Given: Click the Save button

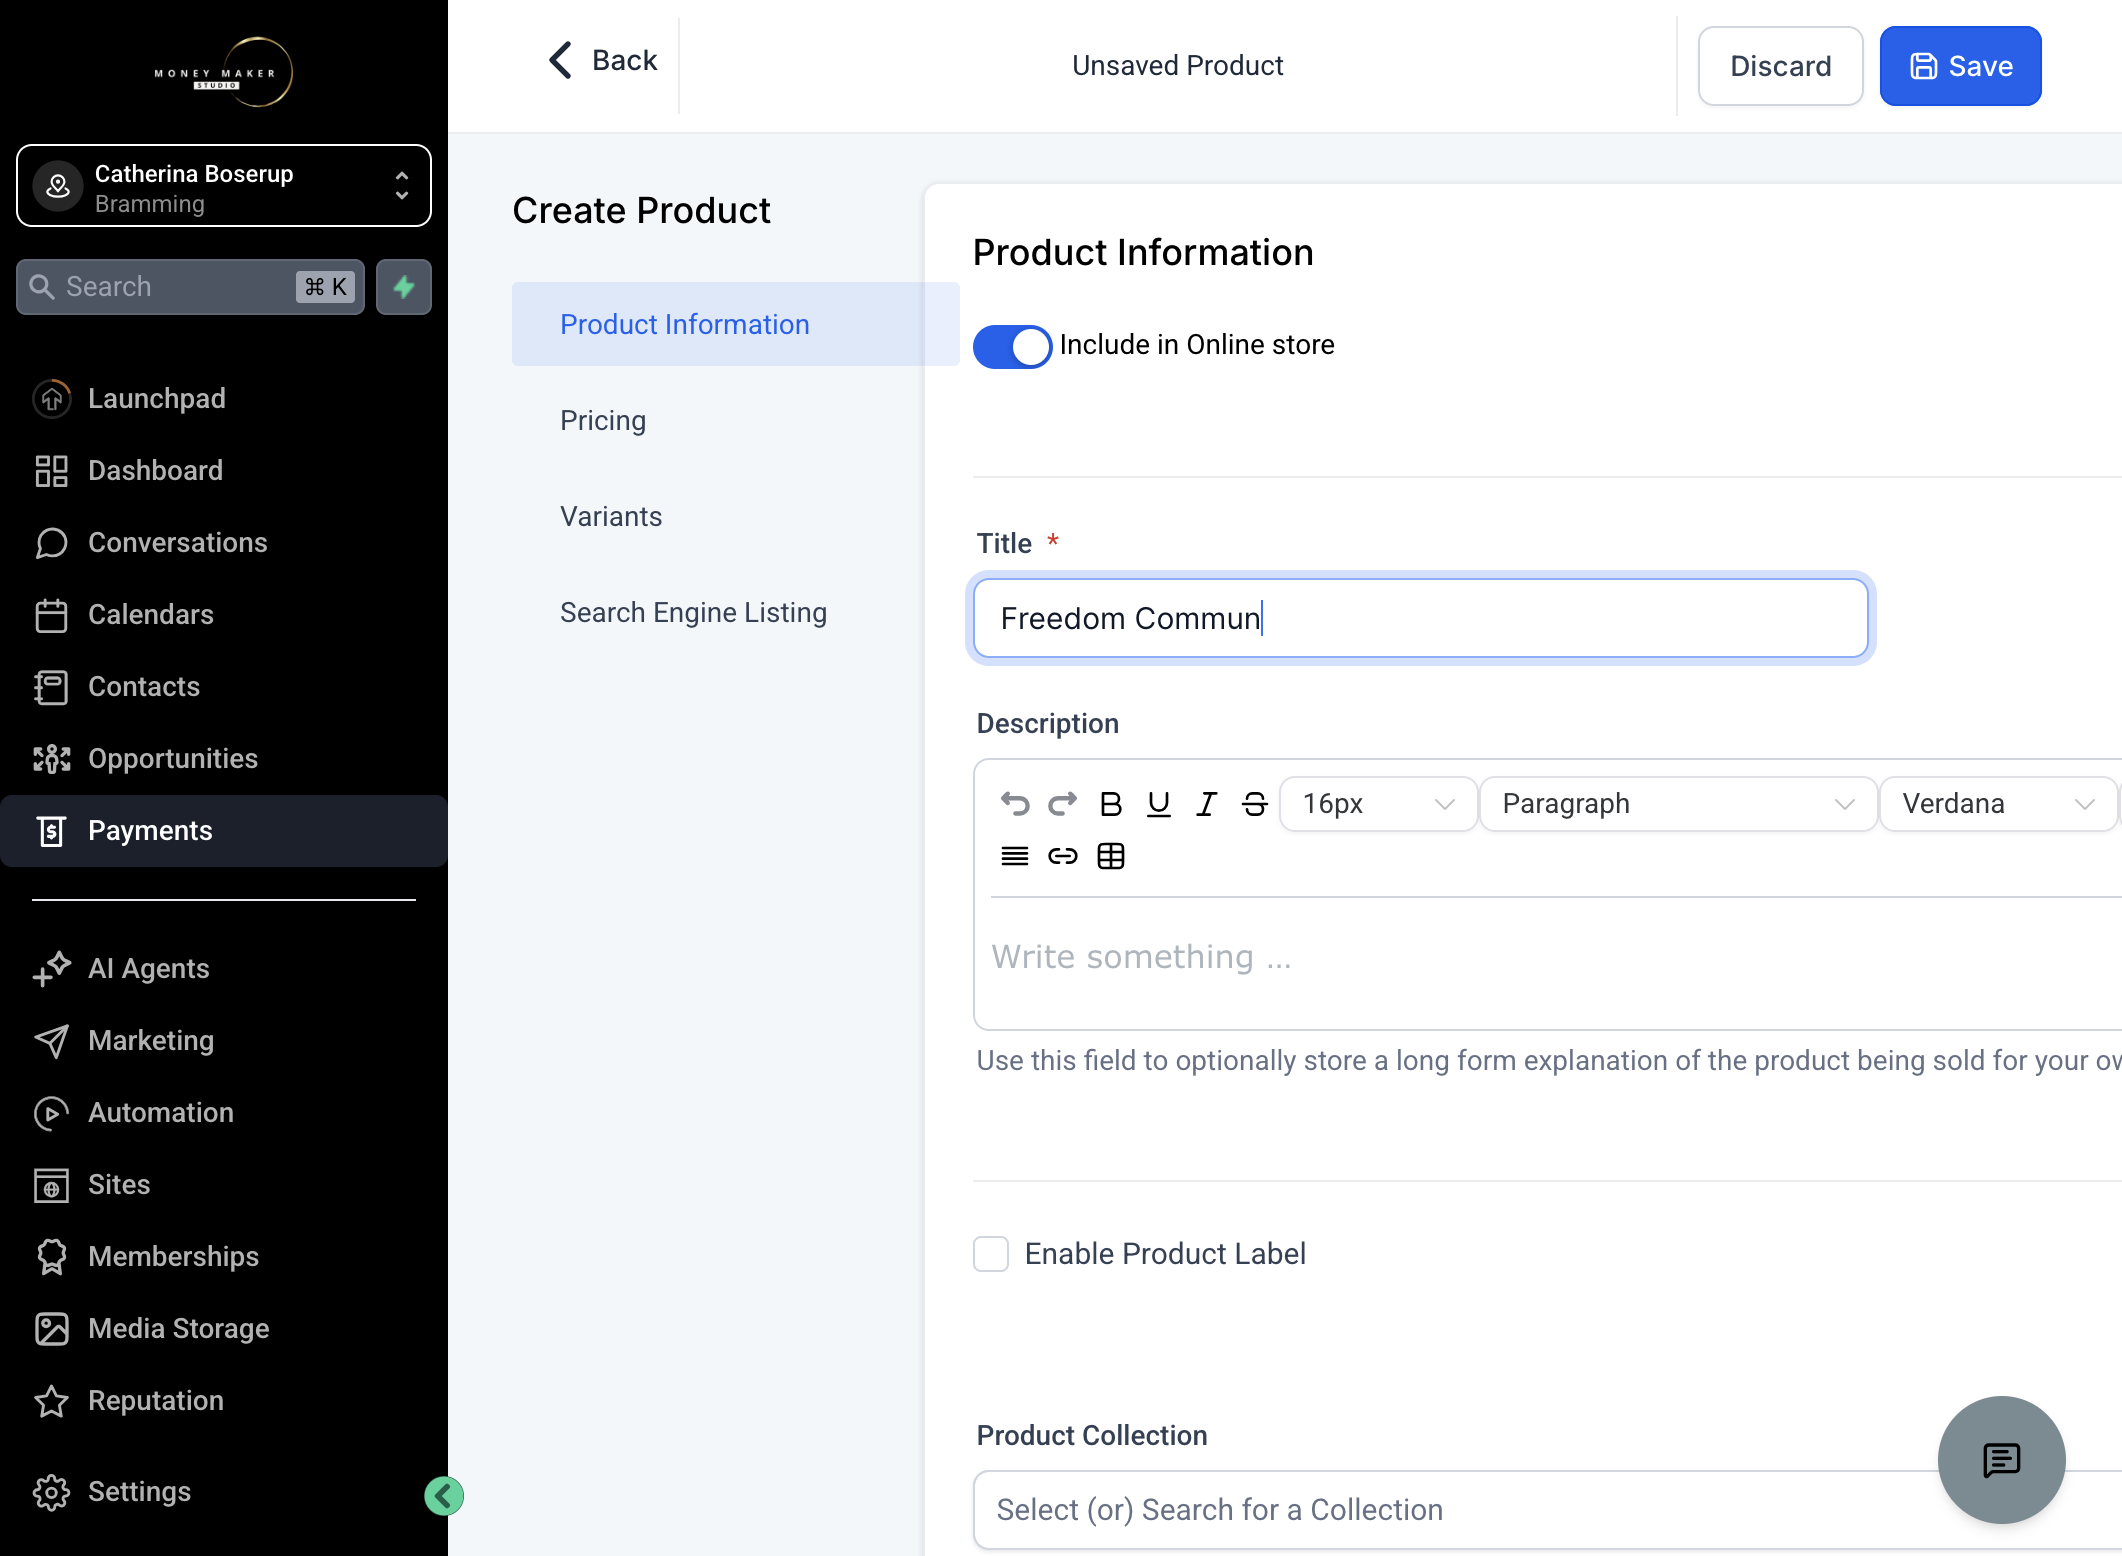Looking at the screenshot, I should [1960, 66].
